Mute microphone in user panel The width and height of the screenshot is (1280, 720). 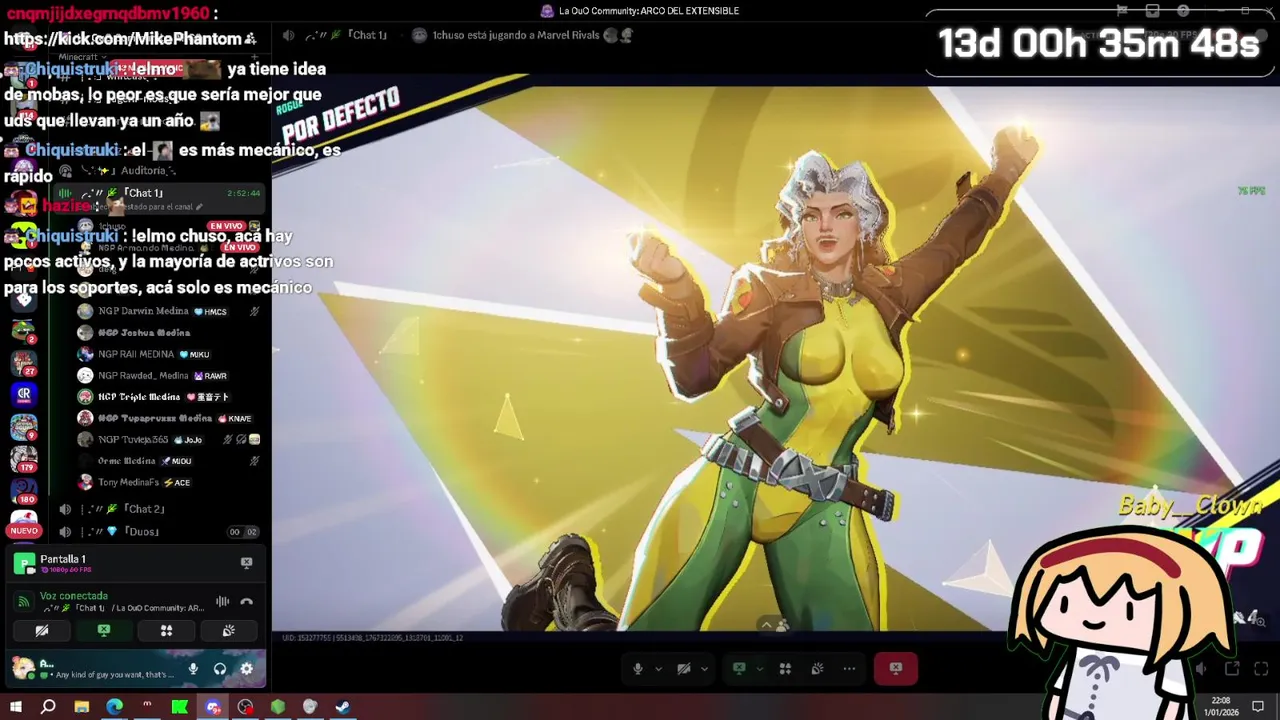click(193, 669)
